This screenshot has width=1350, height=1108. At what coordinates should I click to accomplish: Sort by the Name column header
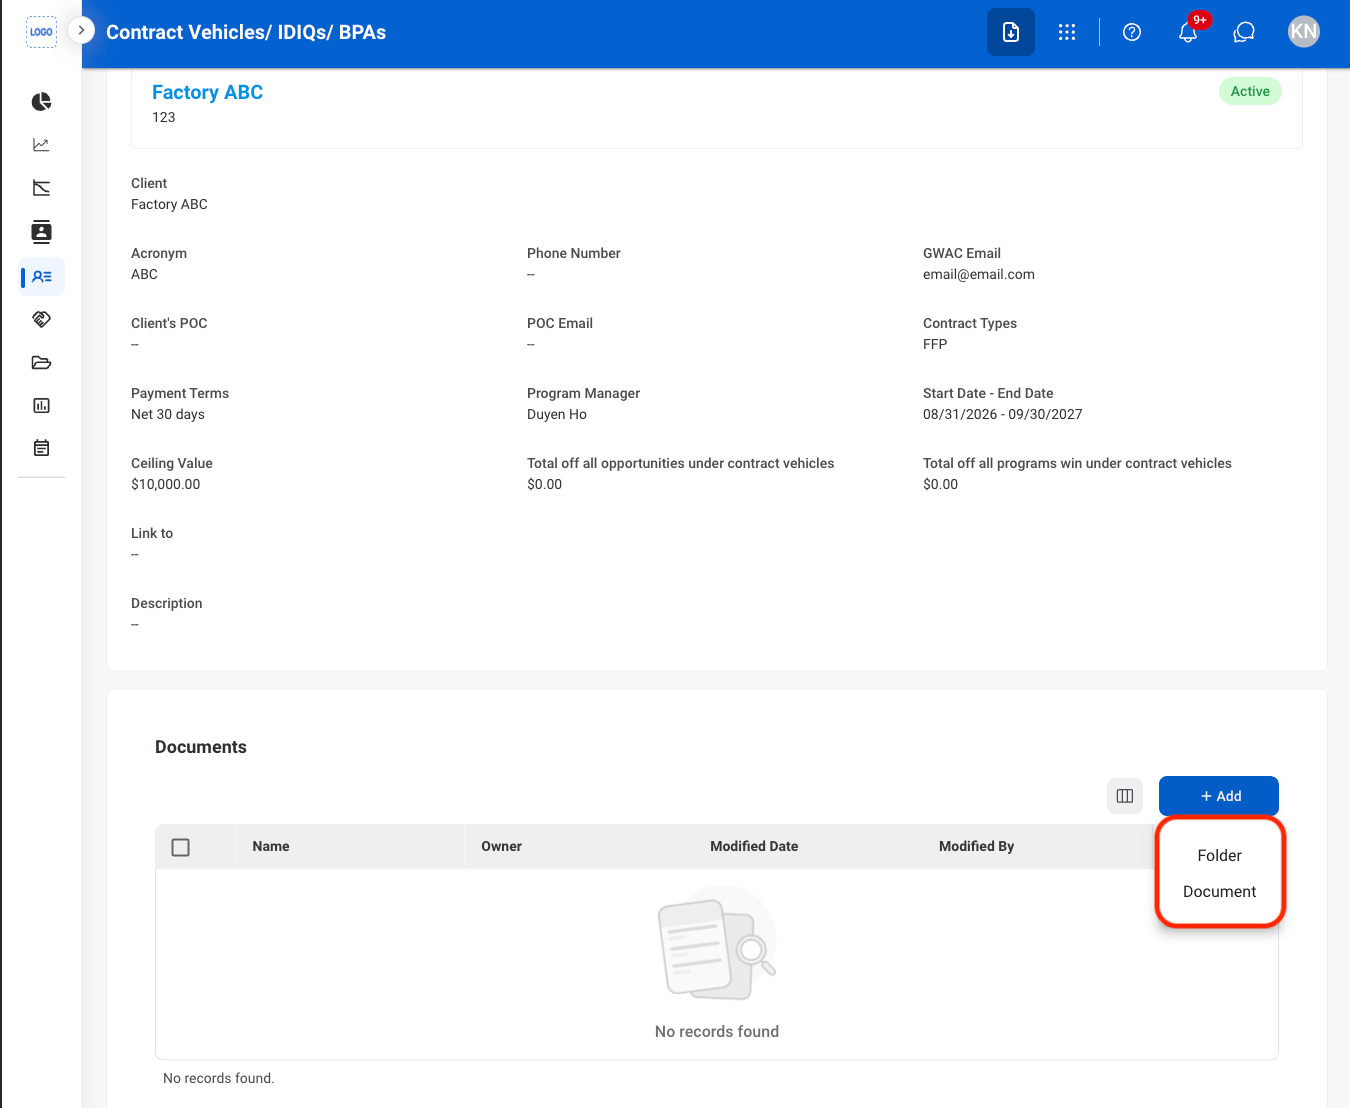pos(271,846)
